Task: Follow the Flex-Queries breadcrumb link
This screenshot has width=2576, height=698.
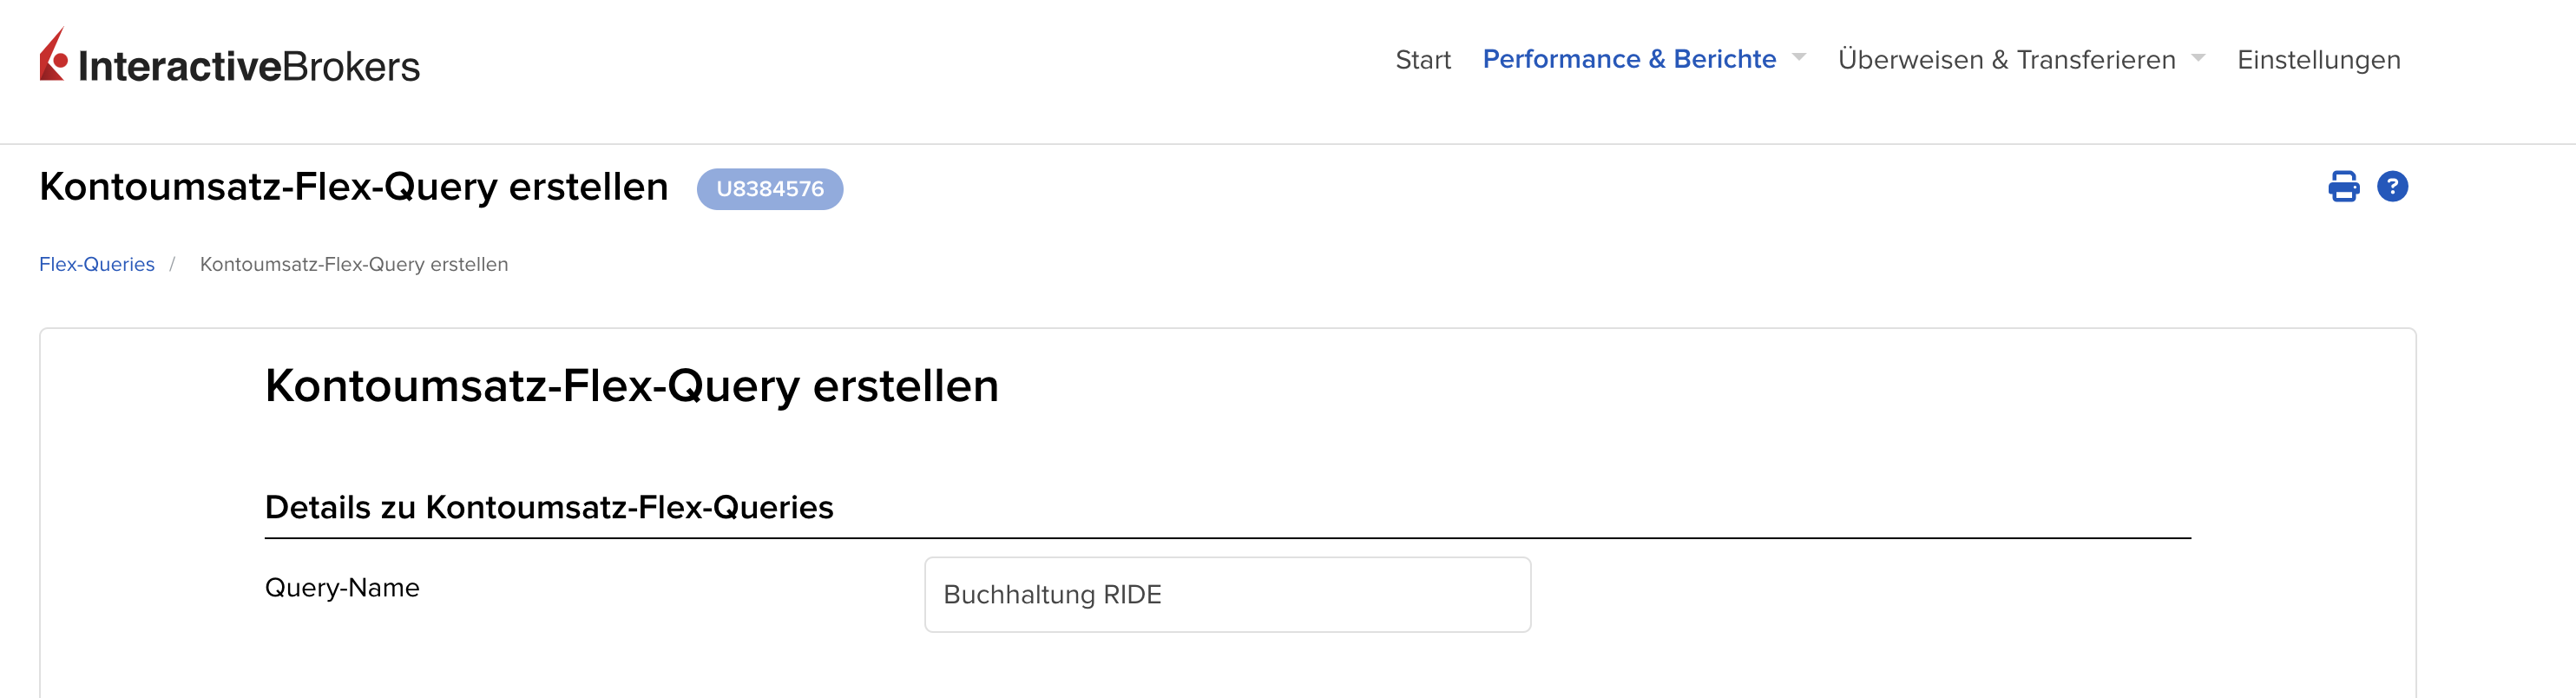Action: (97, 264)
